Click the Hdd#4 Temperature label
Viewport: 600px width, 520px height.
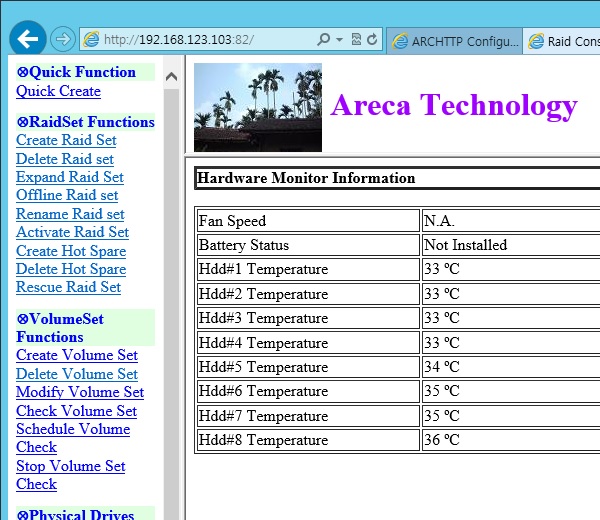click(263, 343)
